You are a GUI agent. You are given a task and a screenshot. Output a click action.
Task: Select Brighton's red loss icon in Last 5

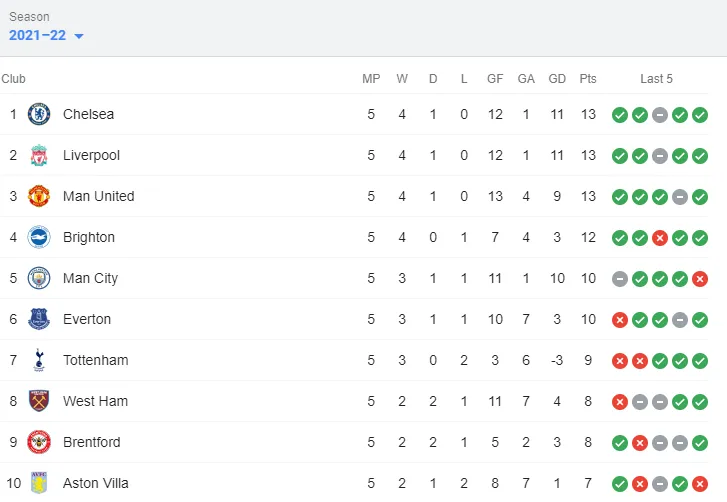(660, 238)
